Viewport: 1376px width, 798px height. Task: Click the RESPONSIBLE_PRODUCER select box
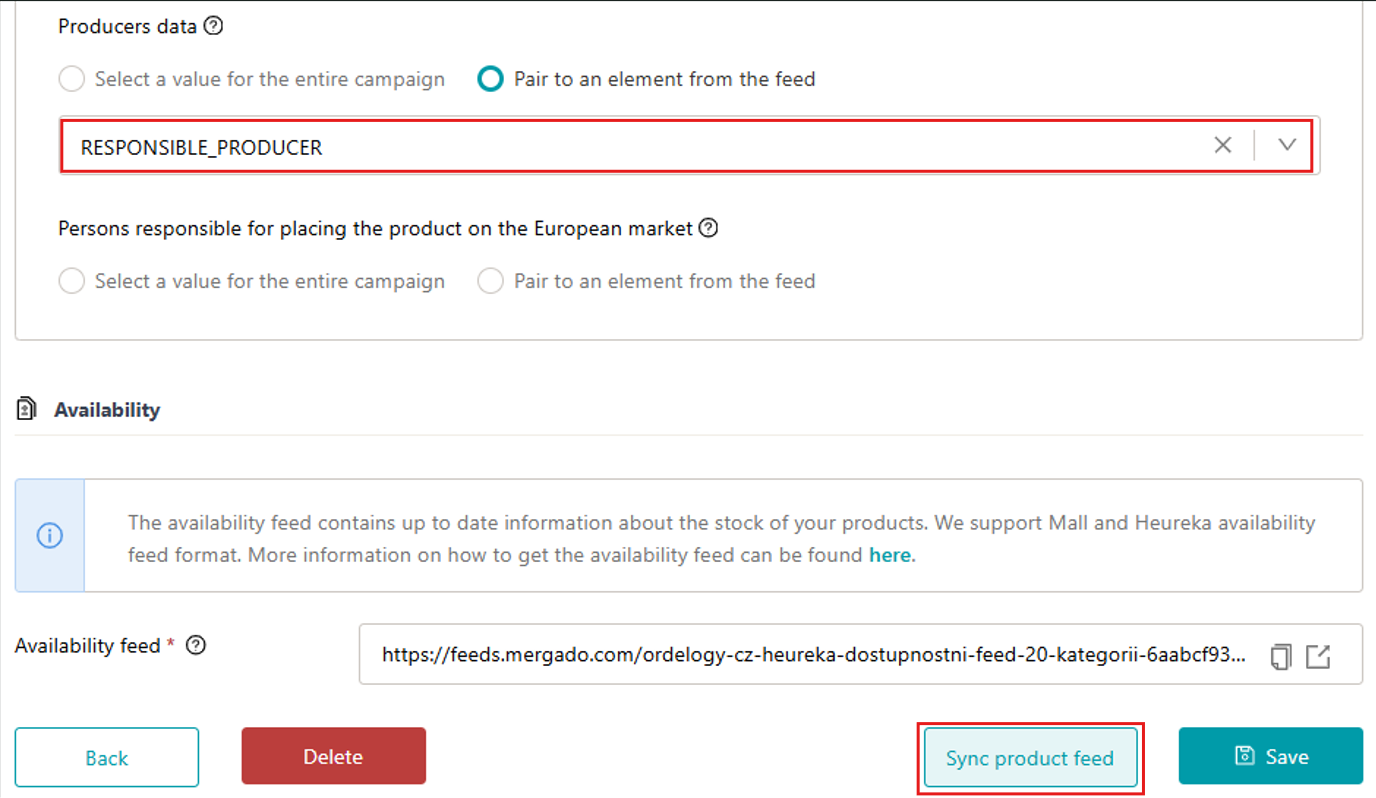[x=600, y=147]
